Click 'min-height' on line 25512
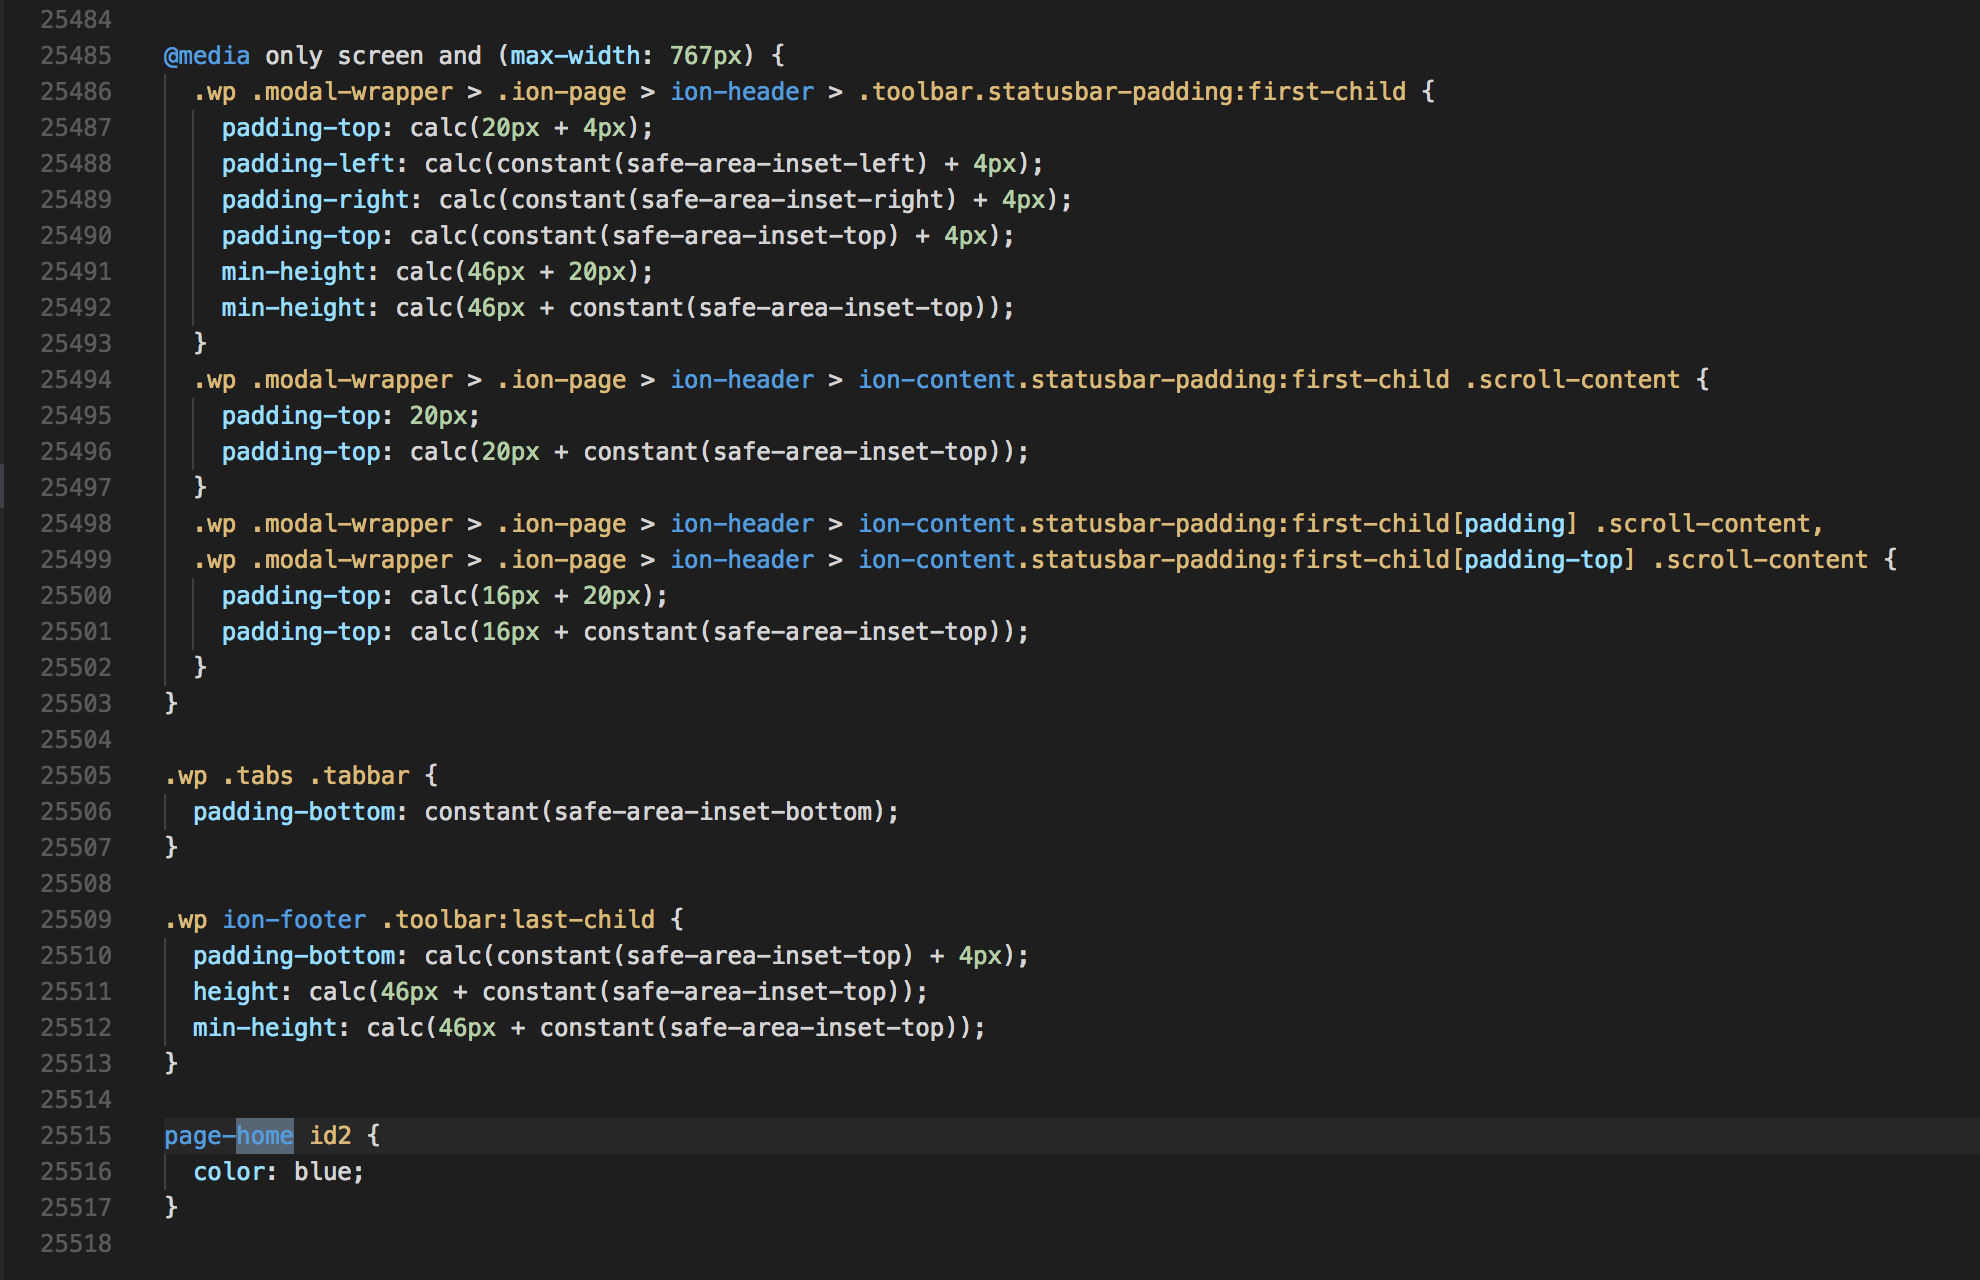 [x=265, y=1028]
